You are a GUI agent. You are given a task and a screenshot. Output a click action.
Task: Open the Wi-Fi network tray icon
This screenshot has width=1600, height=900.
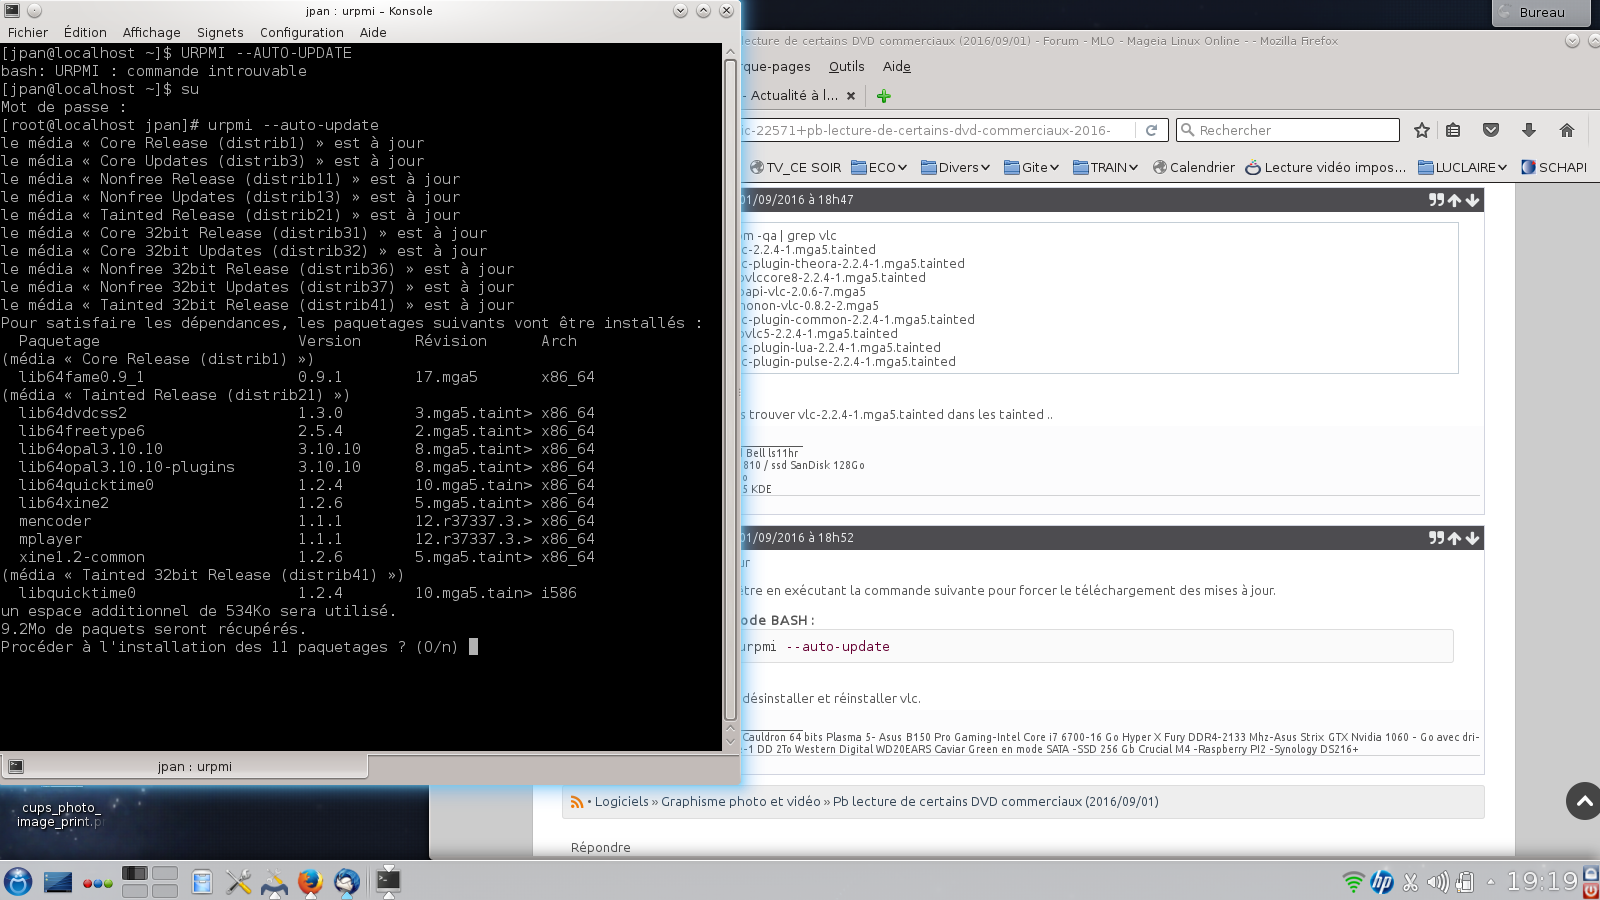1353,881
